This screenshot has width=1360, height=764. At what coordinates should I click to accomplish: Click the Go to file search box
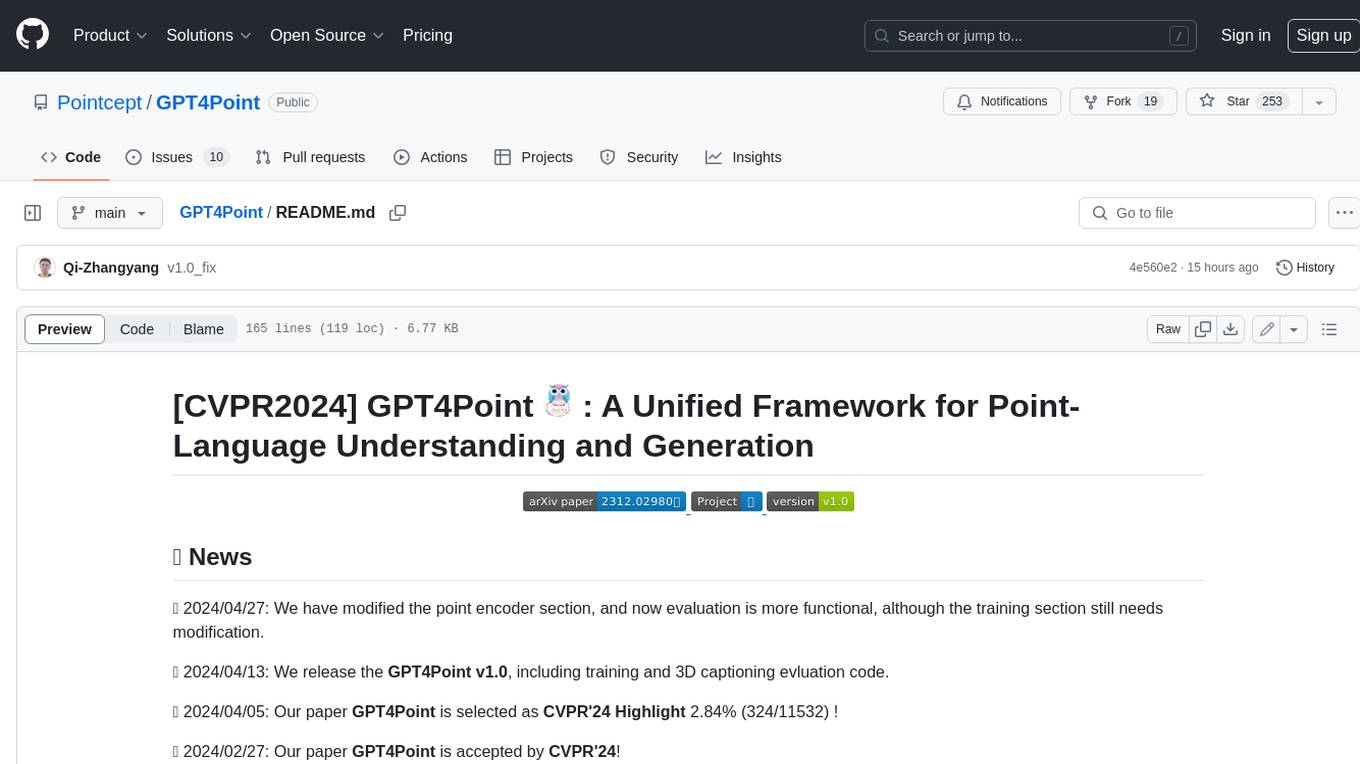pos(1197,213)
